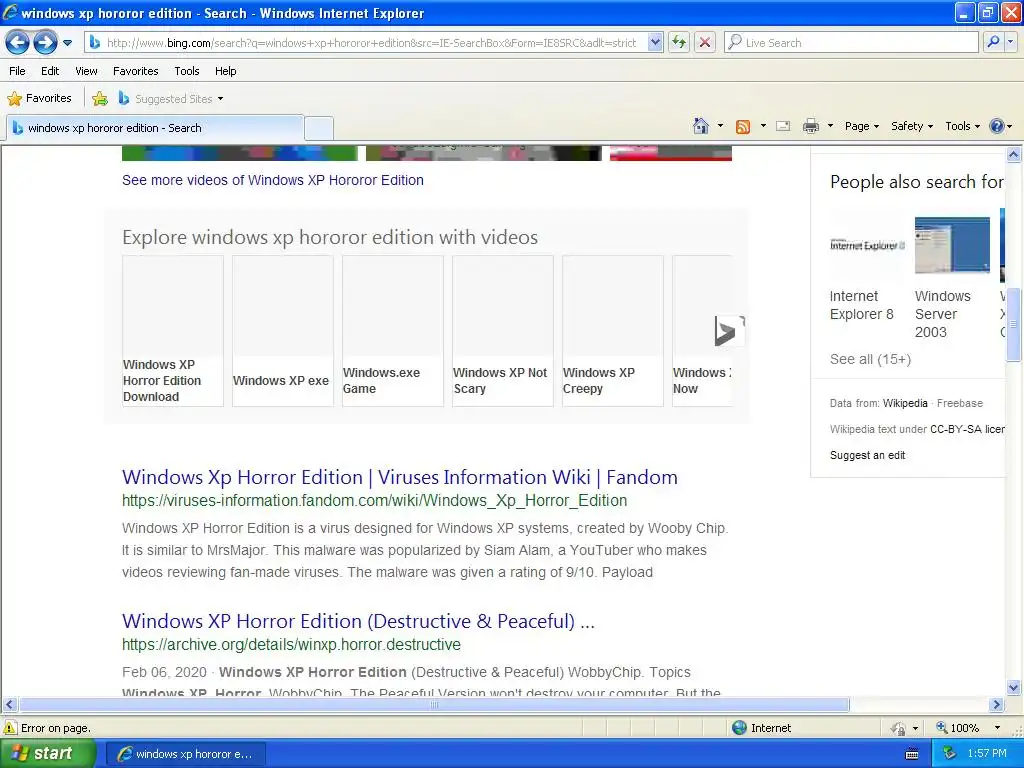Open the 100% zoom level control

pos(969,728)
